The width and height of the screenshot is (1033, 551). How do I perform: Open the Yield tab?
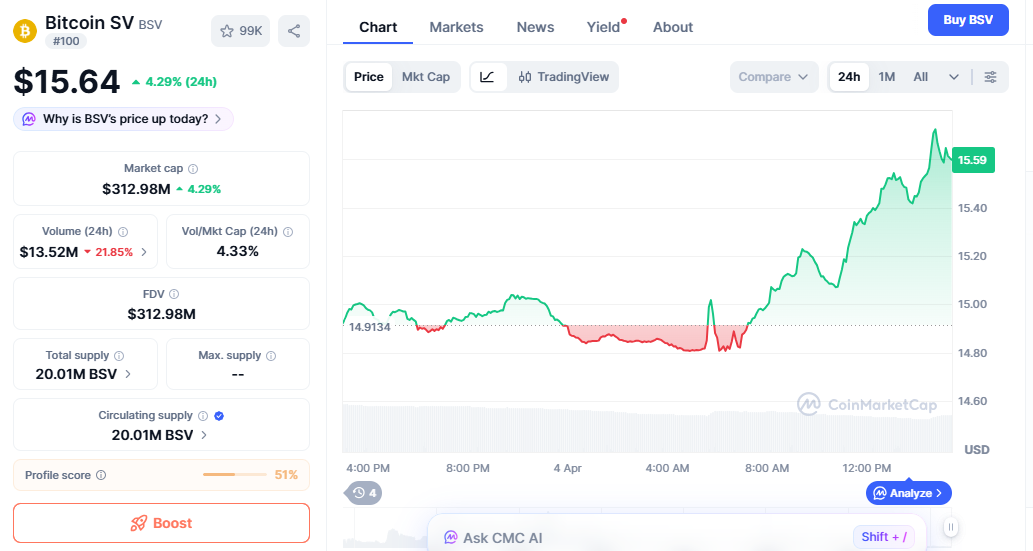(x=603, y=28)
